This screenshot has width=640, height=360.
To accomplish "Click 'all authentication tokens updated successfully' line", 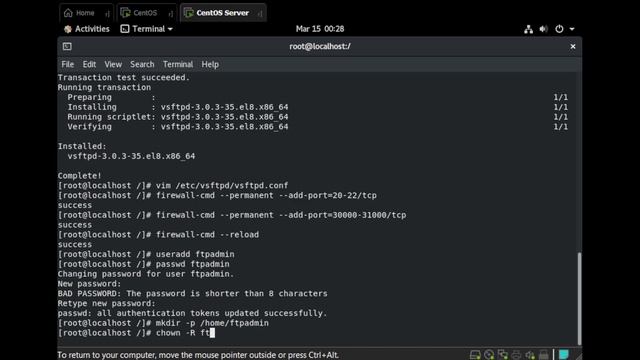I will [193, 313].
